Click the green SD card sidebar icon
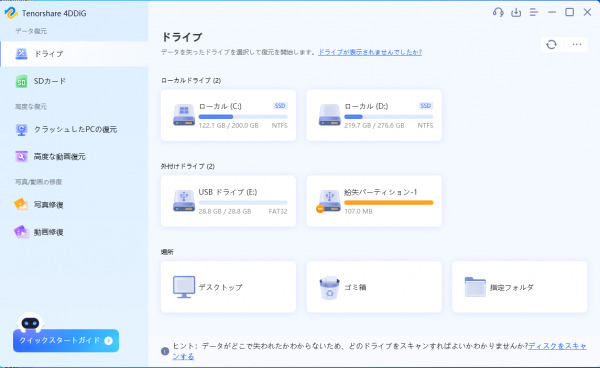 coord(21,81)
